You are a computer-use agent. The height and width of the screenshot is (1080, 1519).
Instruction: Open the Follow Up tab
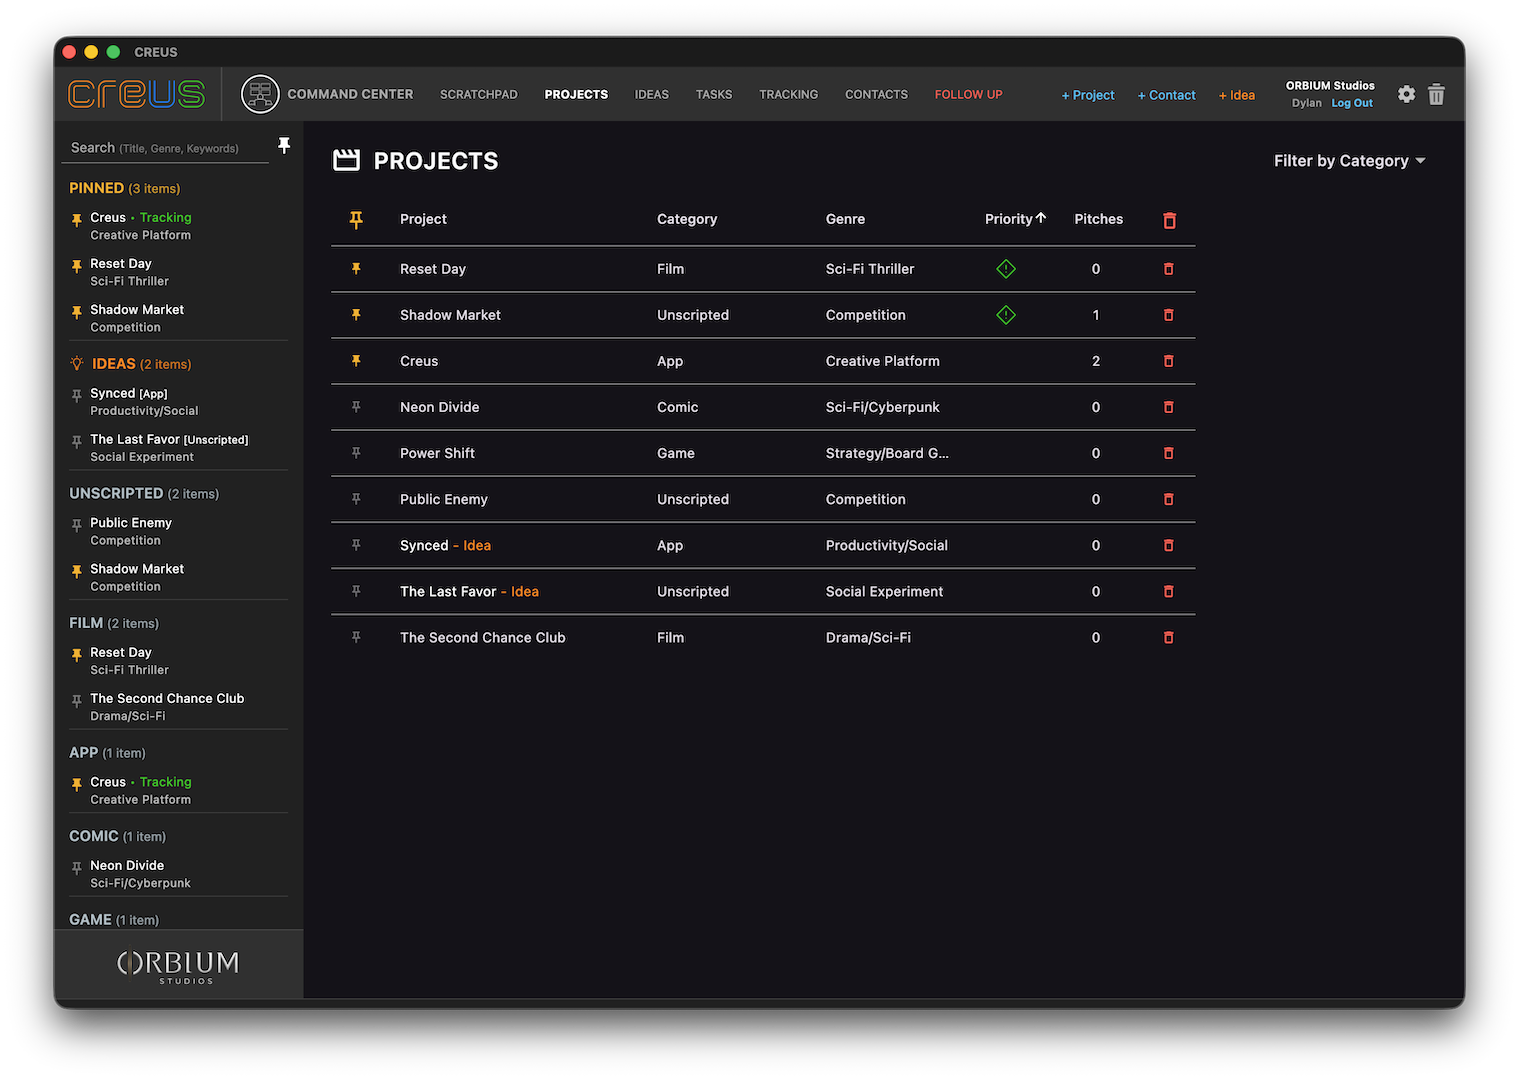968,94
